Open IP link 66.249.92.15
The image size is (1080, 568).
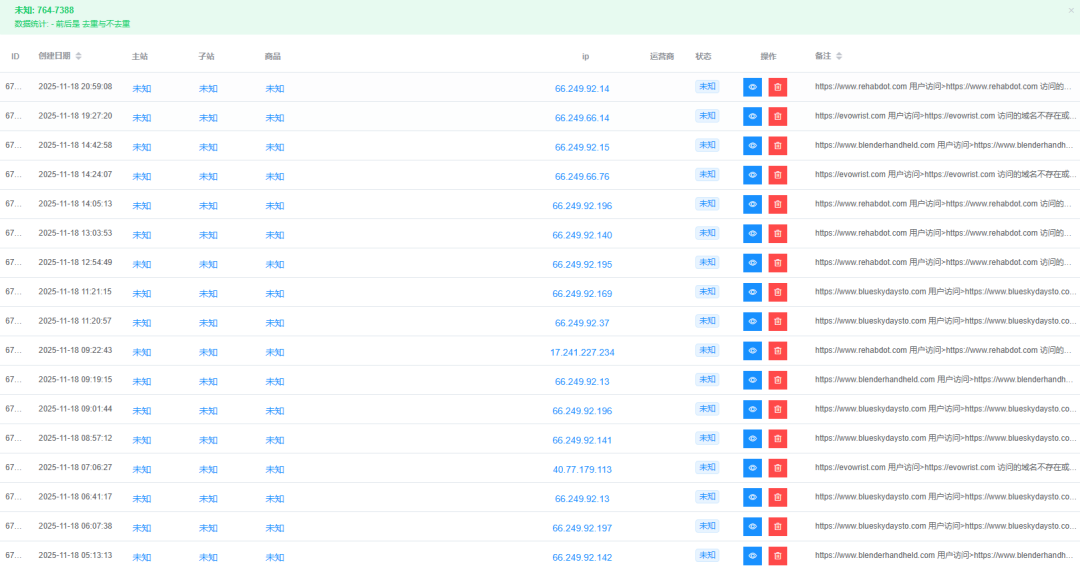point(582,147)
